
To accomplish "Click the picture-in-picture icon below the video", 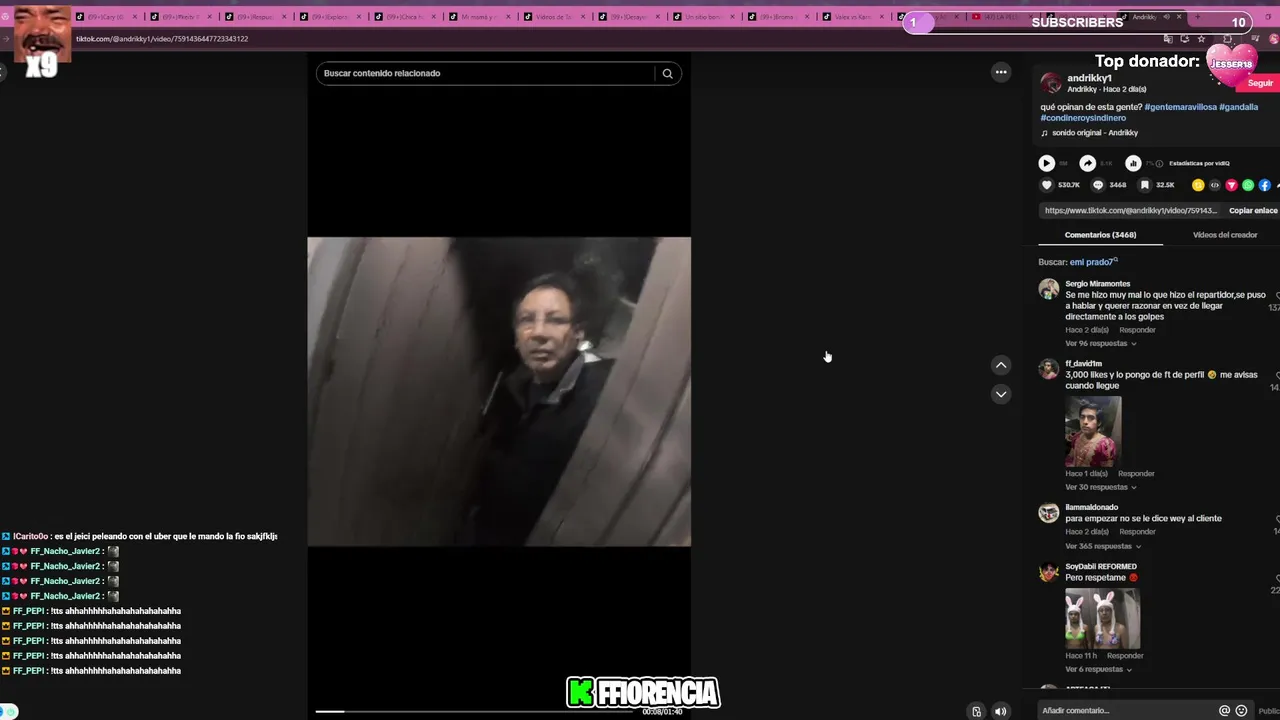I will pos(976,712).
